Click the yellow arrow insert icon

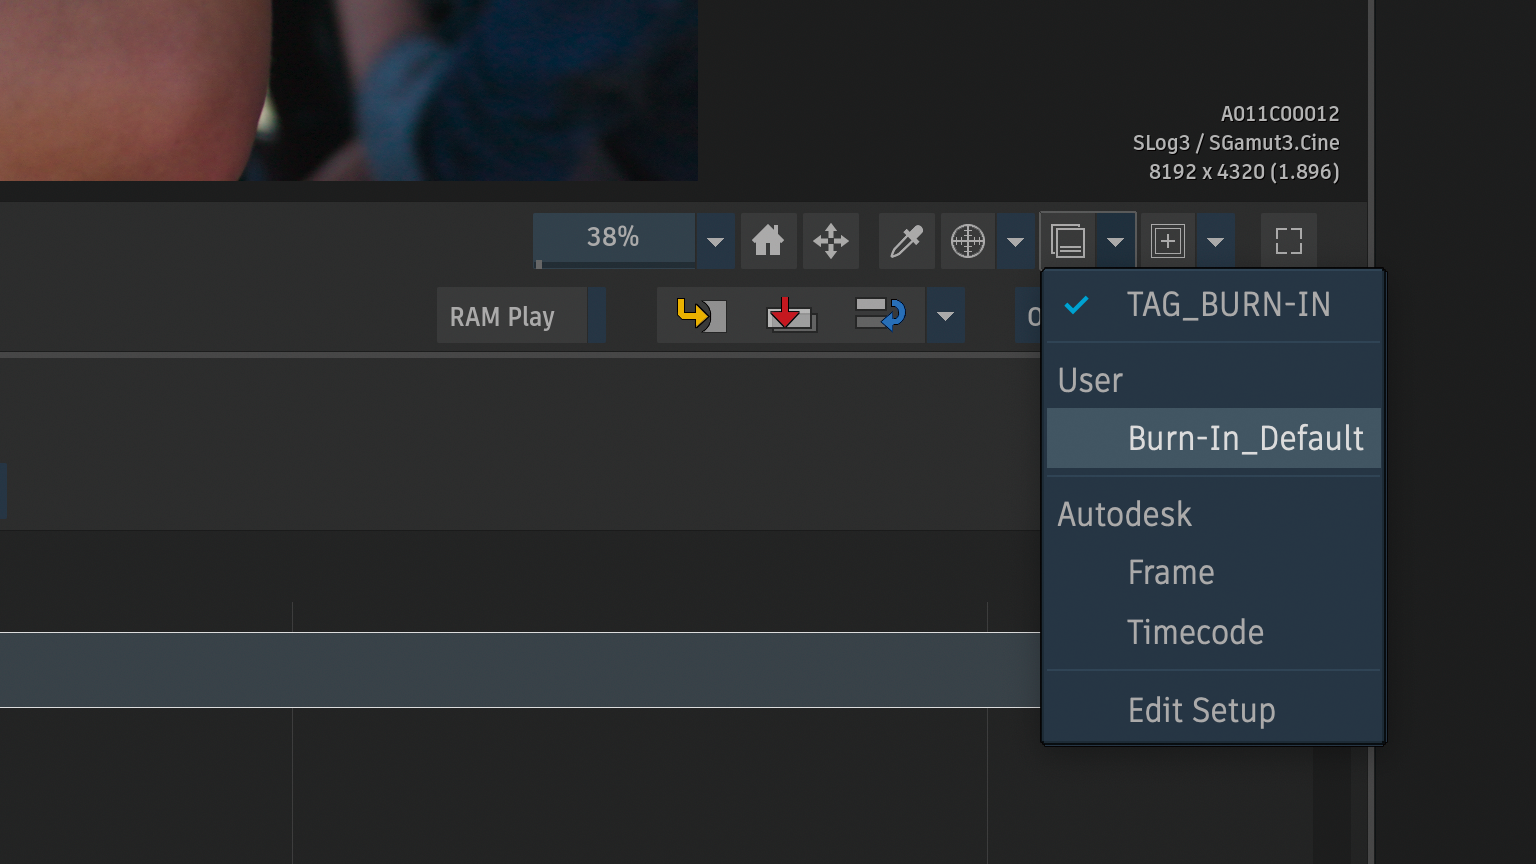coord(701,315)
